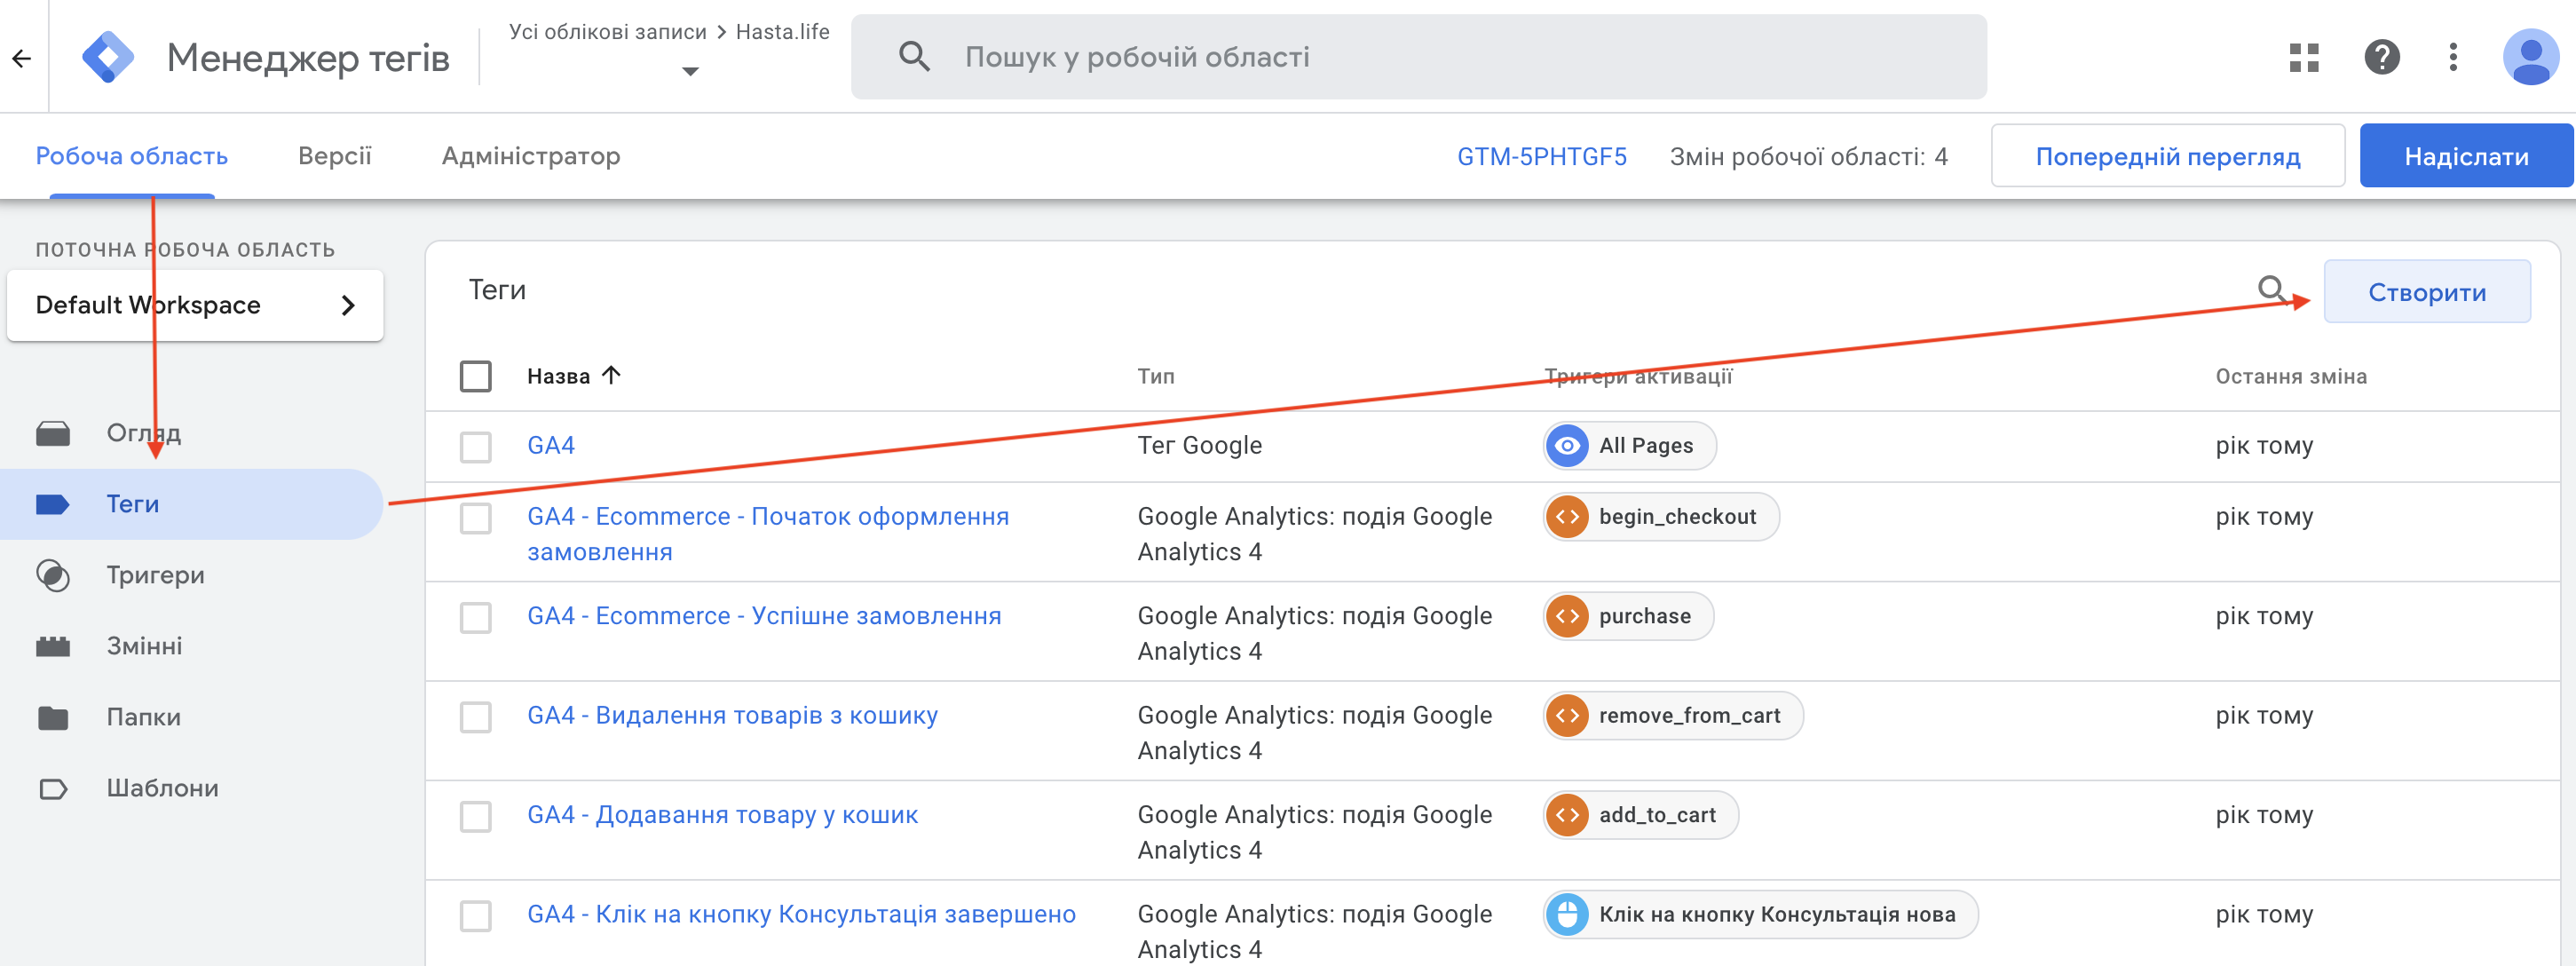
Task: Click the Надіслати button
Action: tap(2465, 156)
